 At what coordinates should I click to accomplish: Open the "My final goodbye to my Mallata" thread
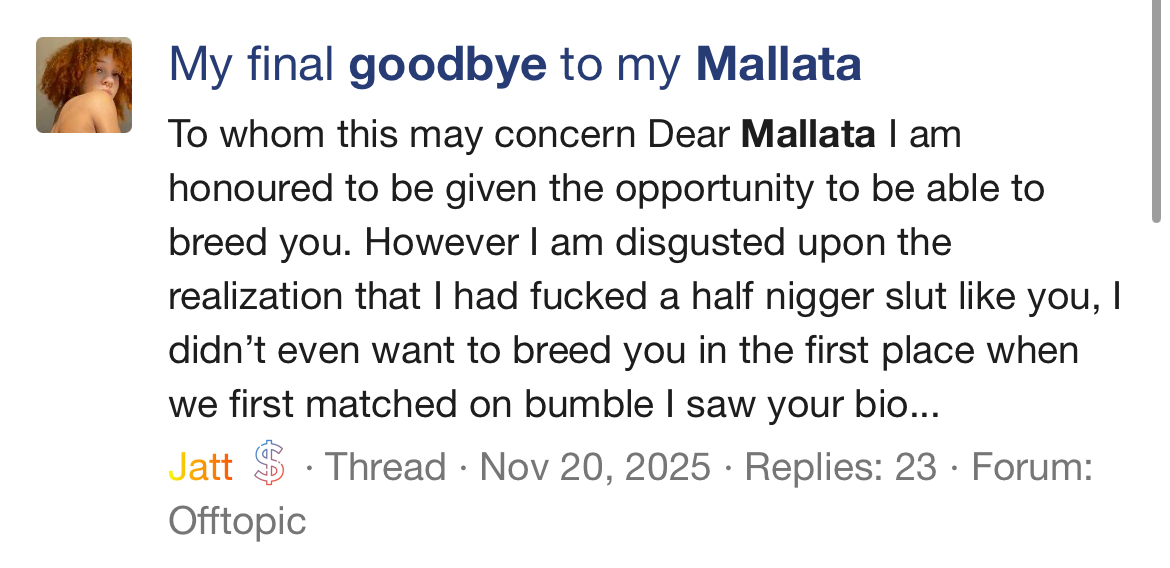tap(514, 65)
